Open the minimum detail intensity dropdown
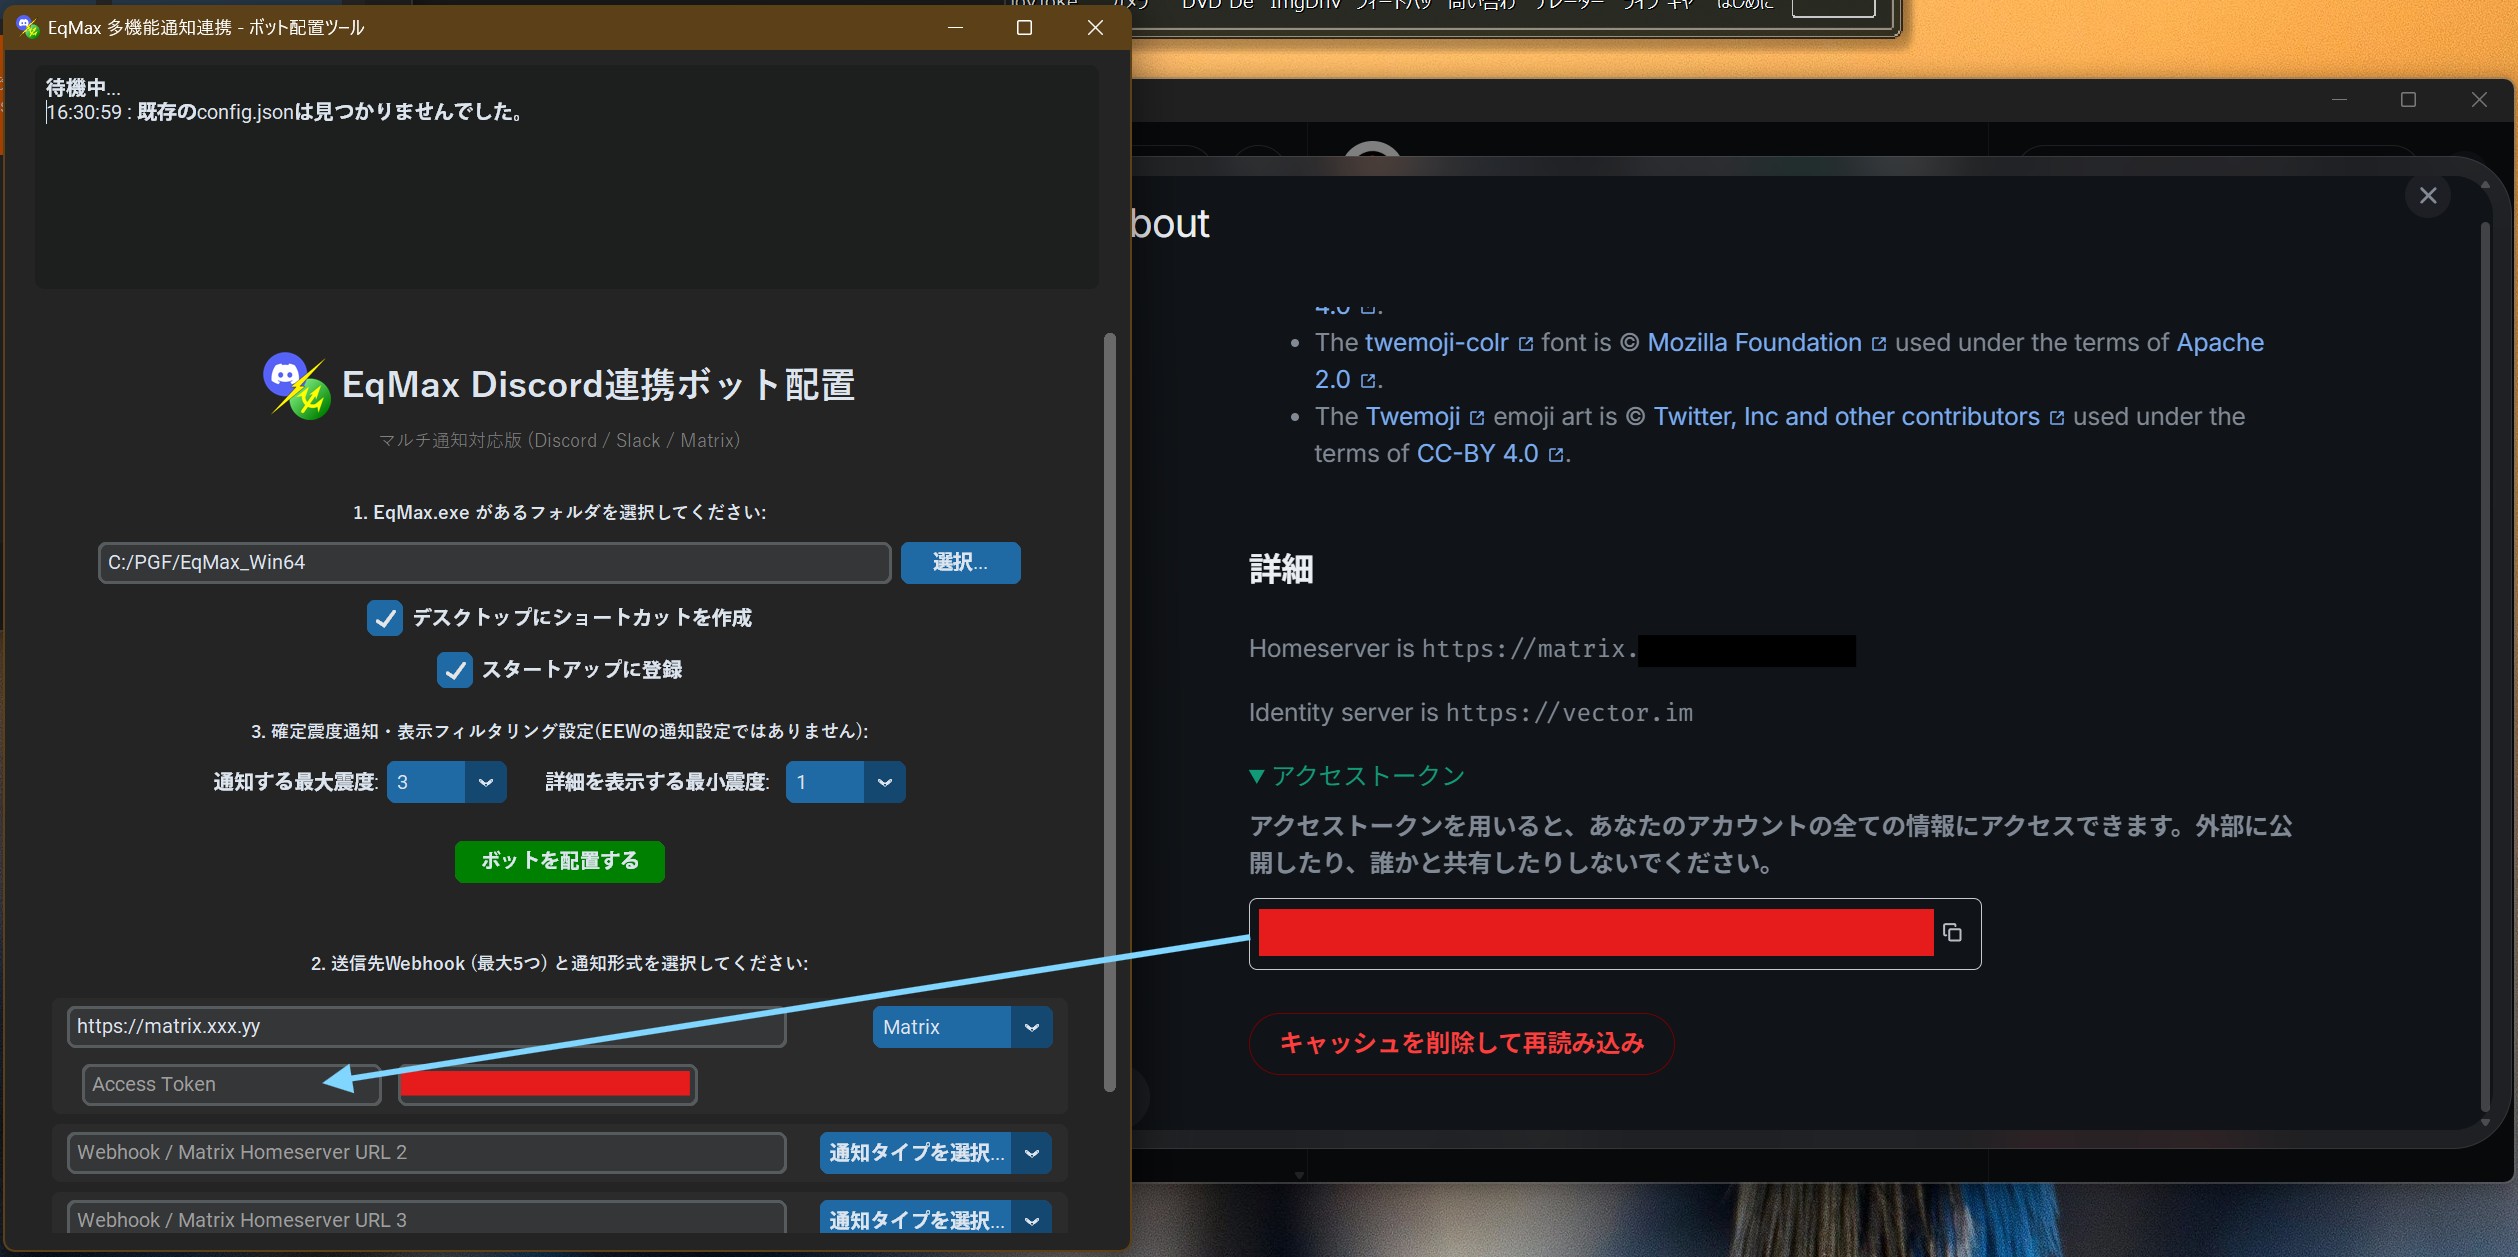This screenshot has width=2518, height=1257. pos(884,782)
